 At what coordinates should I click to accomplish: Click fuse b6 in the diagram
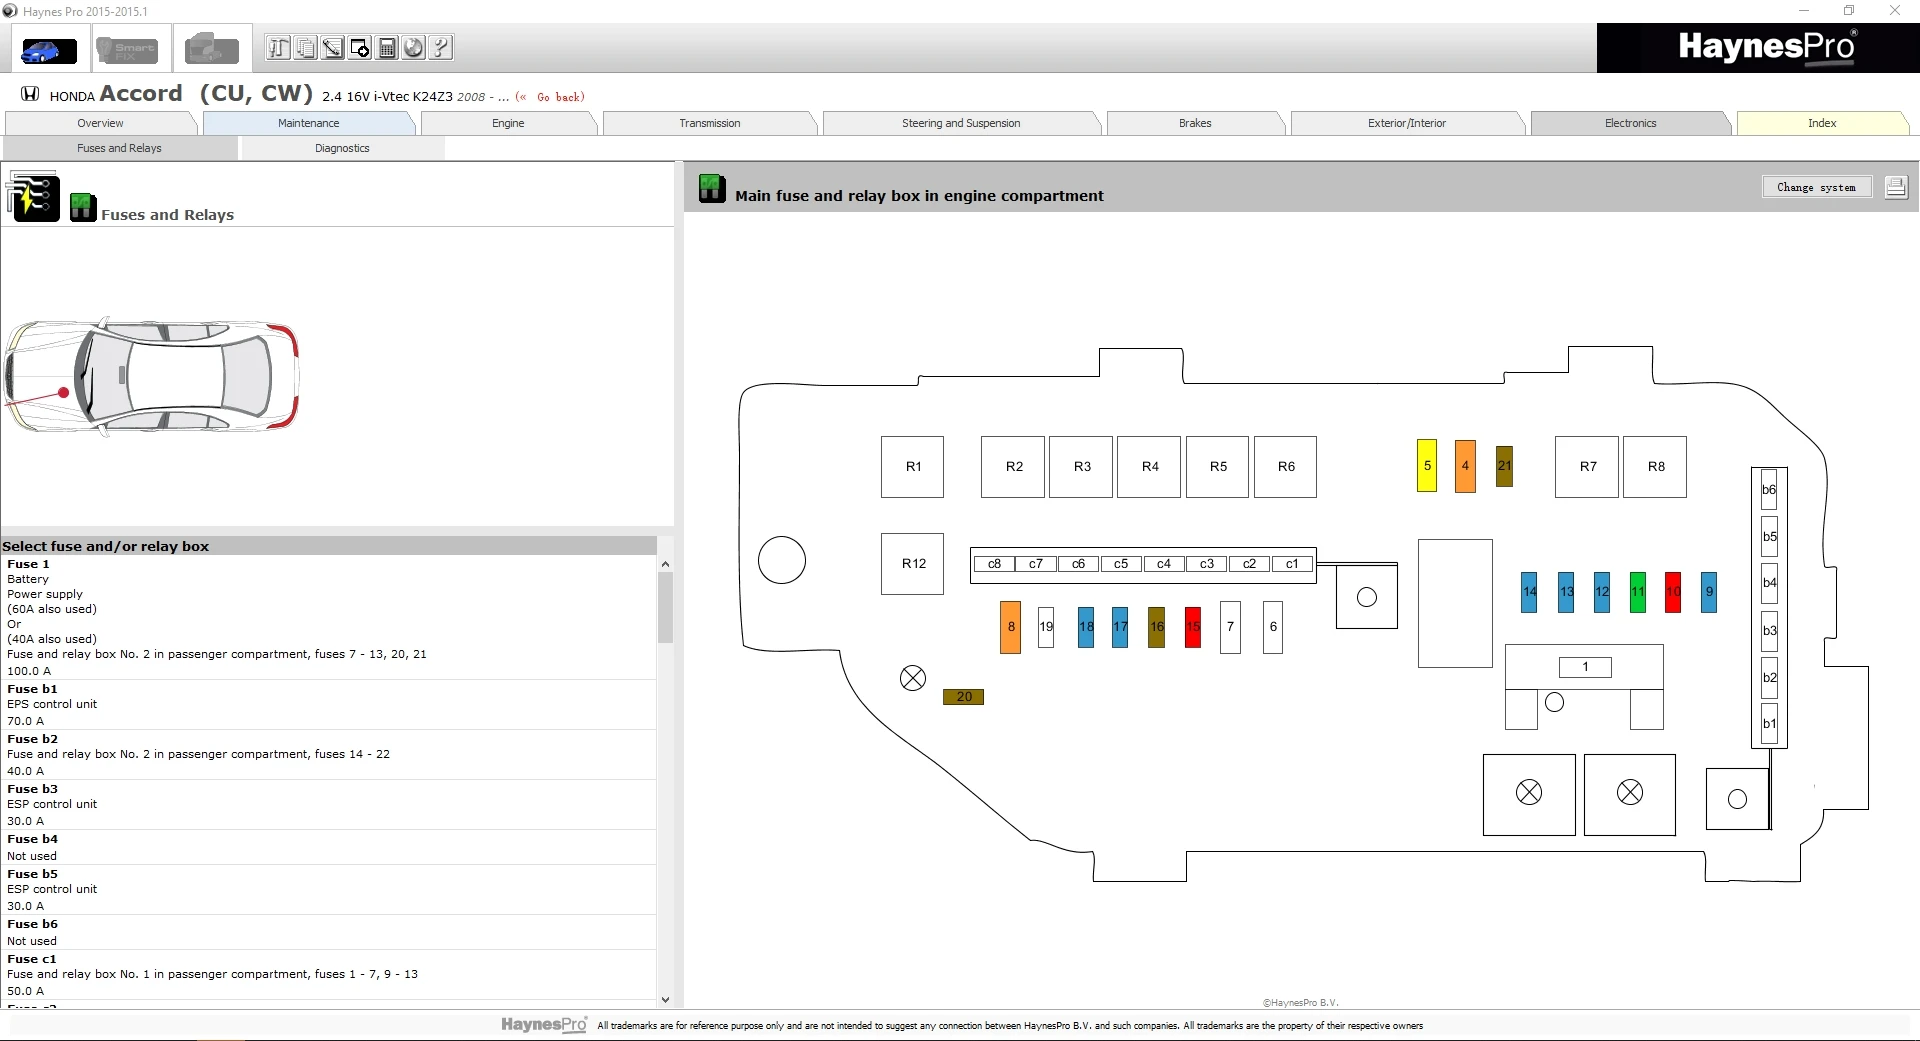pos(1769,490)
